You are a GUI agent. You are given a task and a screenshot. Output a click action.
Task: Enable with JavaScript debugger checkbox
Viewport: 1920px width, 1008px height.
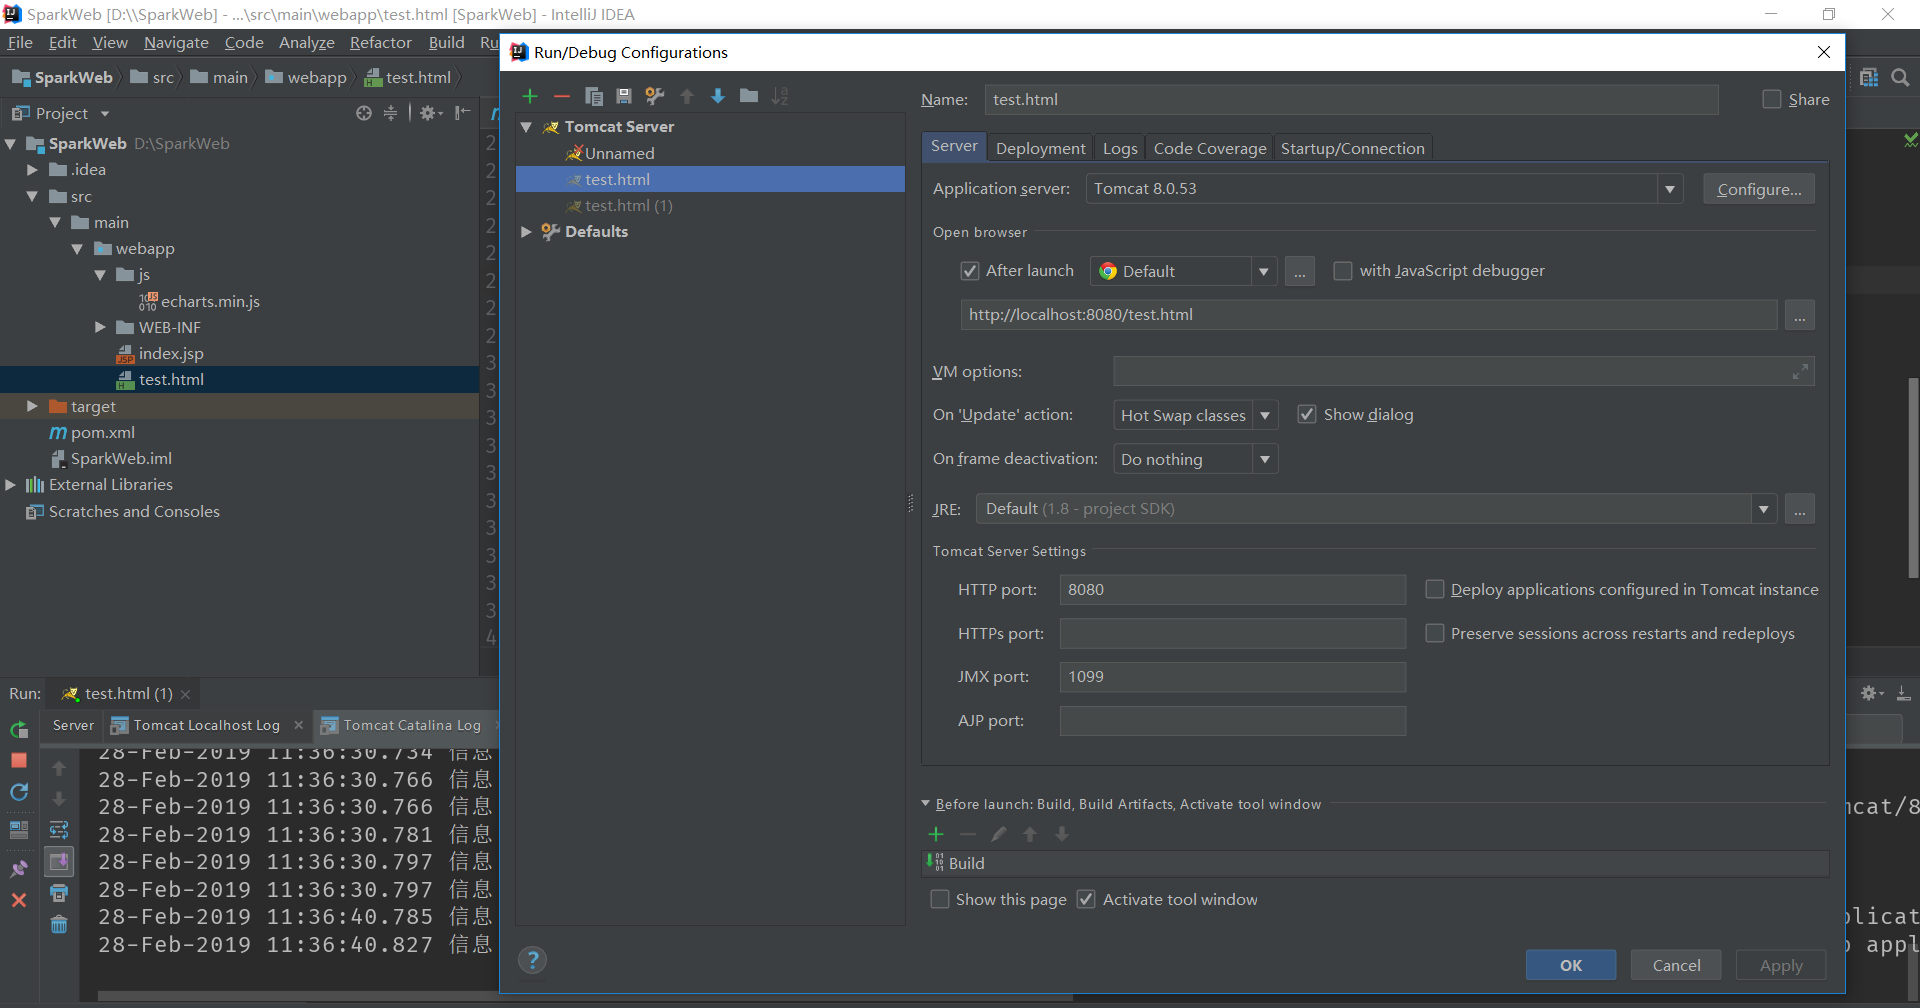tap(1343, 271)
